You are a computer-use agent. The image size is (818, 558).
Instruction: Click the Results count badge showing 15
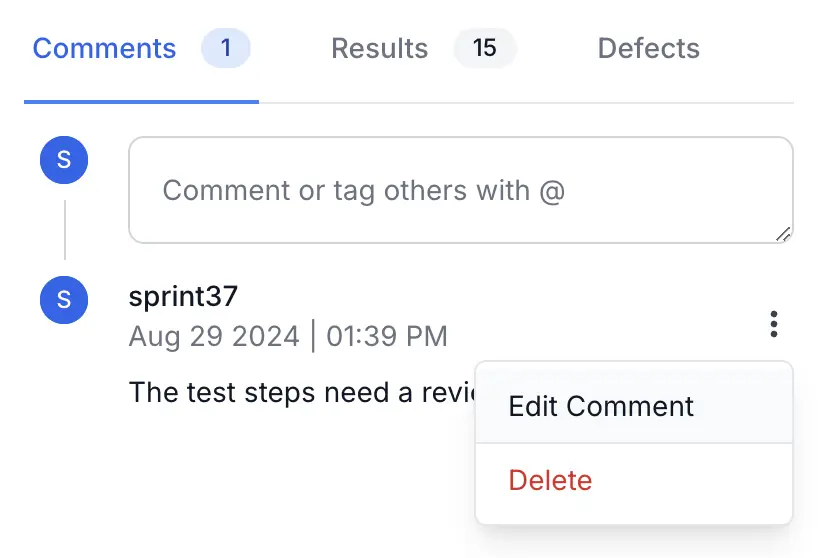(x=485, y=48)
